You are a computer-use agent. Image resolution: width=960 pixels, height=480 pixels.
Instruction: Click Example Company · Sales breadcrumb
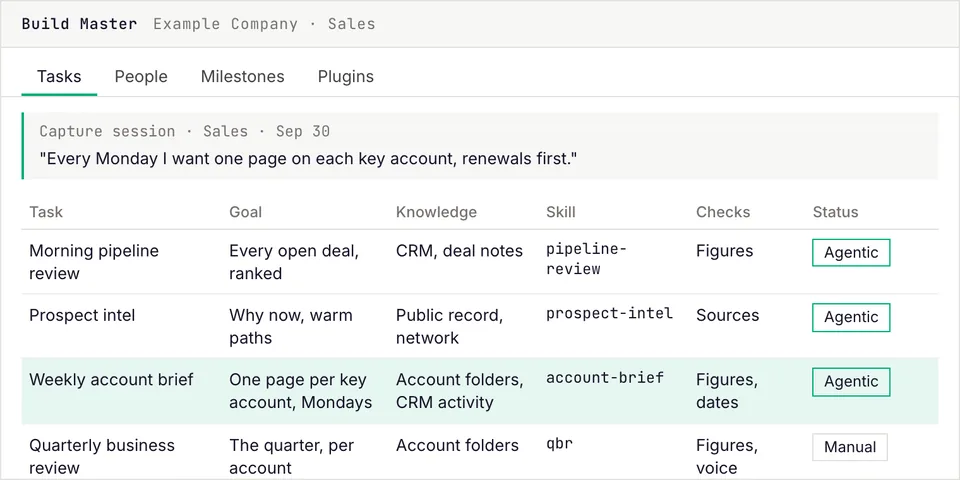(x=264, y=24)
